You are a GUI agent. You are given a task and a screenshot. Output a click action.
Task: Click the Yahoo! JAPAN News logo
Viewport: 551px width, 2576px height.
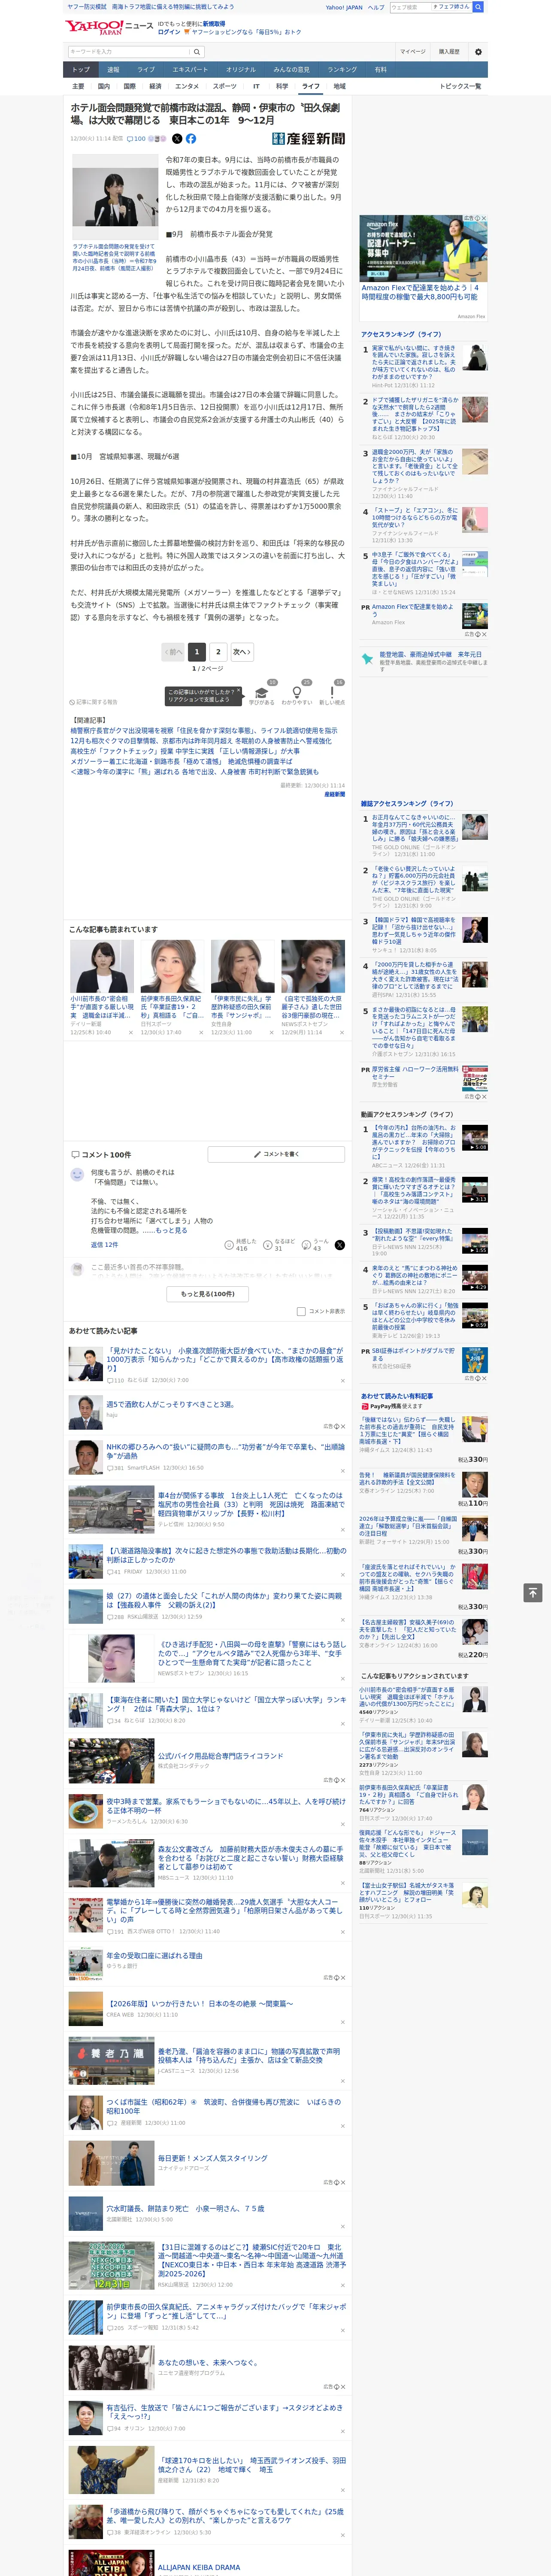tap(109, 27)
